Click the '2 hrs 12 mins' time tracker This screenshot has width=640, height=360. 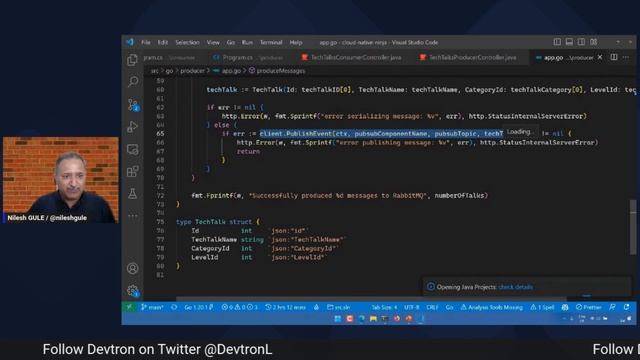pyautogui.click(x=285, y=307)
